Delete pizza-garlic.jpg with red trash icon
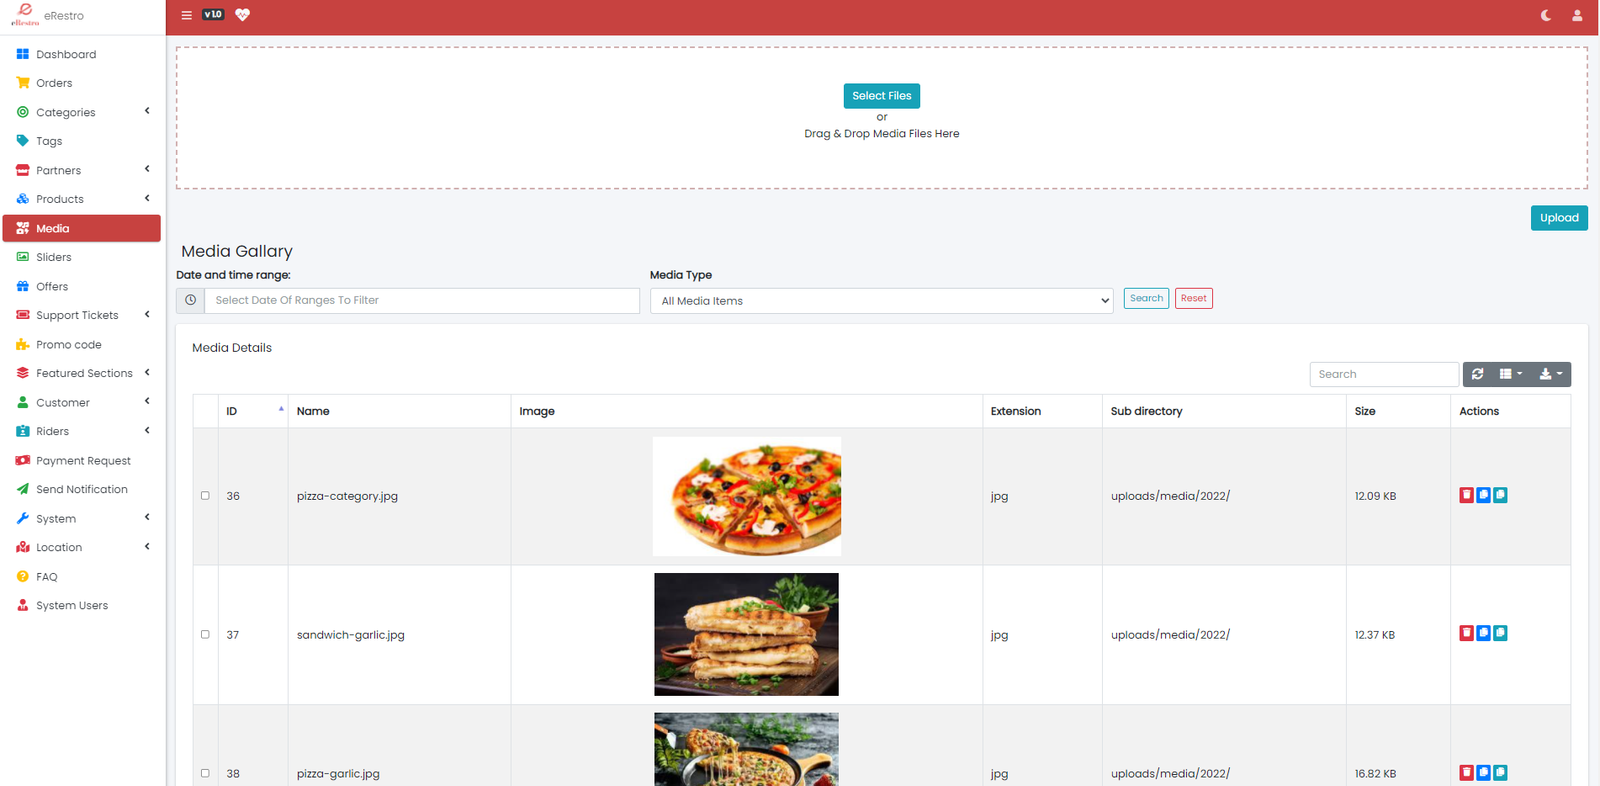 (1466, 773)
